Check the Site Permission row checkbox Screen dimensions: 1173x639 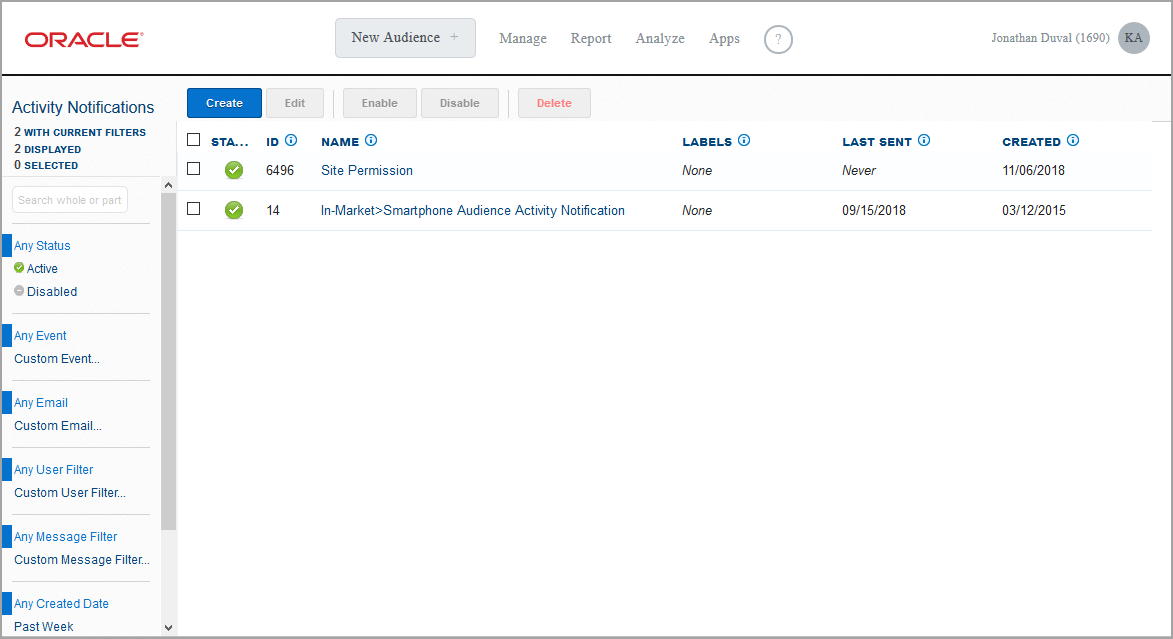coord(194,168)
